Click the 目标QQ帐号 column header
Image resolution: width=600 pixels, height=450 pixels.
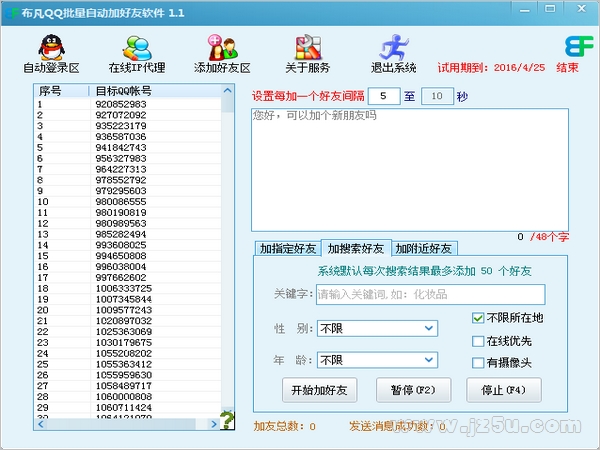[155, 91]
